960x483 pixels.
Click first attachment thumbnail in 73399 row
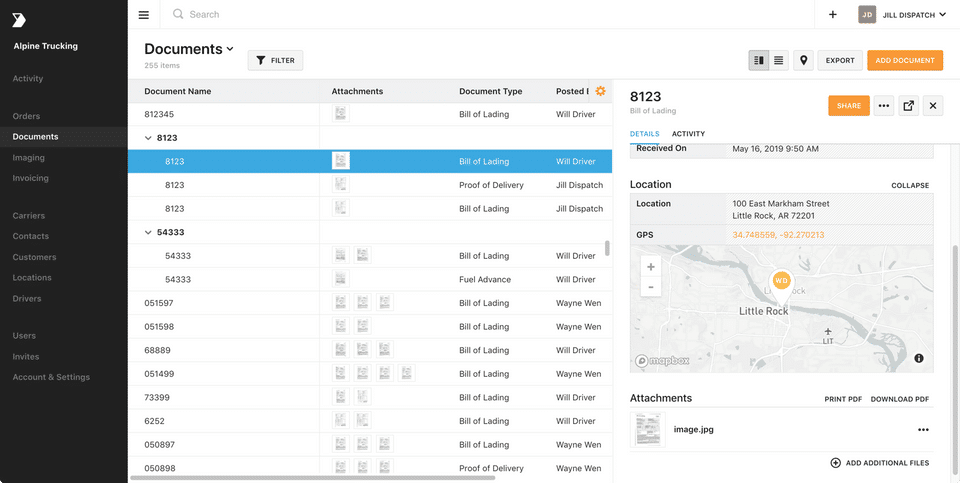click(341, 397)
